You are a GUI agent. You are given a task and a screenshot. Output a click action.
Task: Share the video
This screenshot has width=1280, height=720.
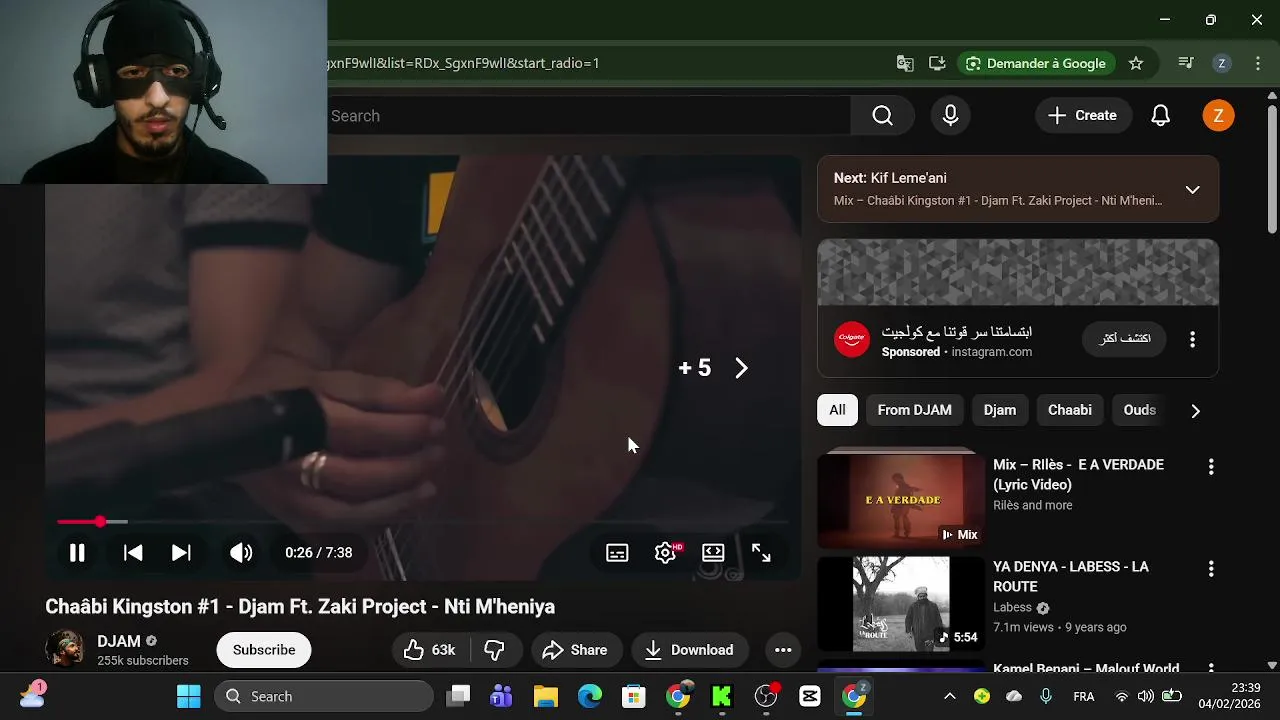(575, 650)
